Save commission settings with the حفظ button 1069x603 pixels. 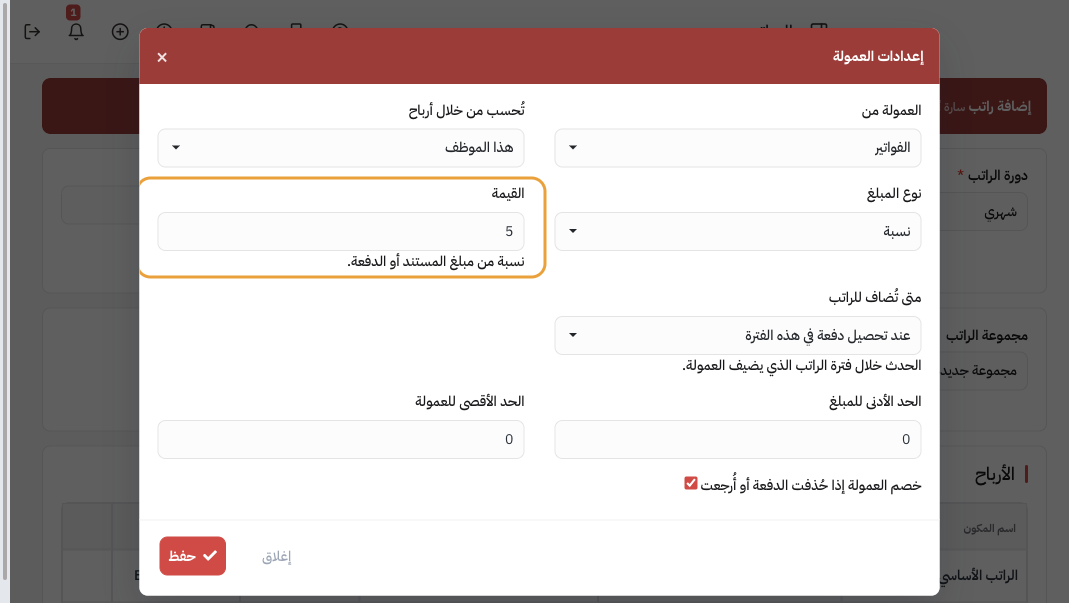(193, 556)
